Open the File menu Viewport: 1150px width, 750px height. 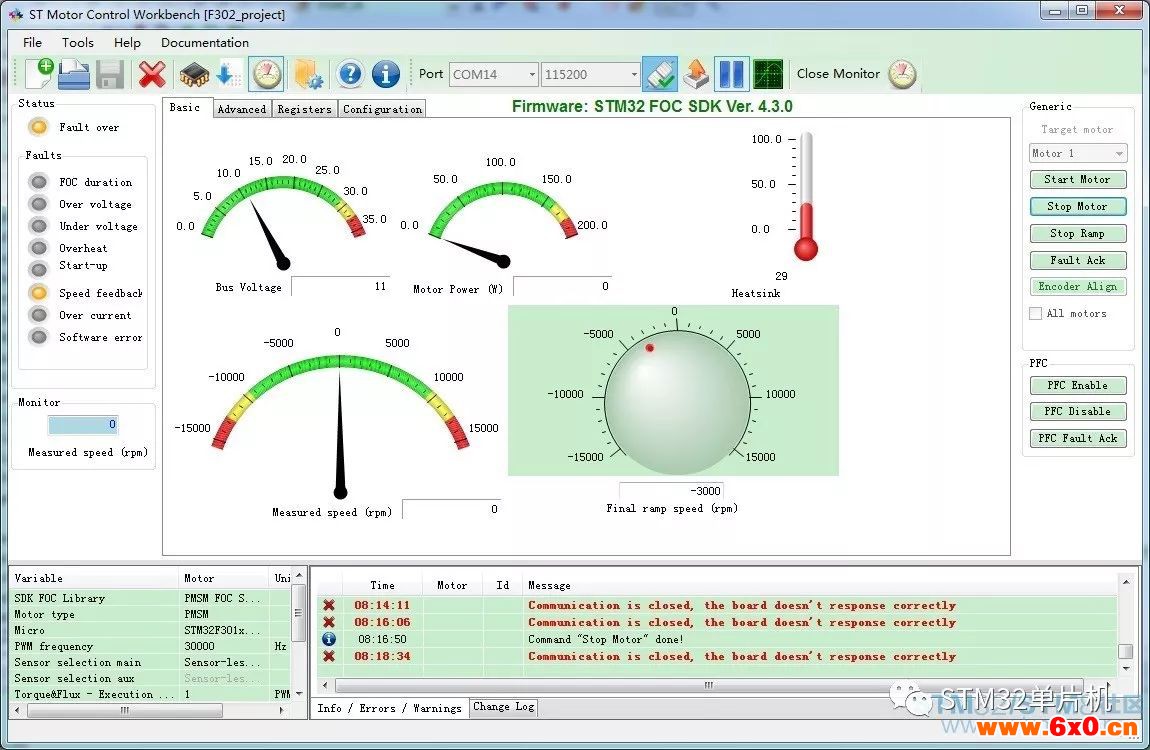pos(32,43)
